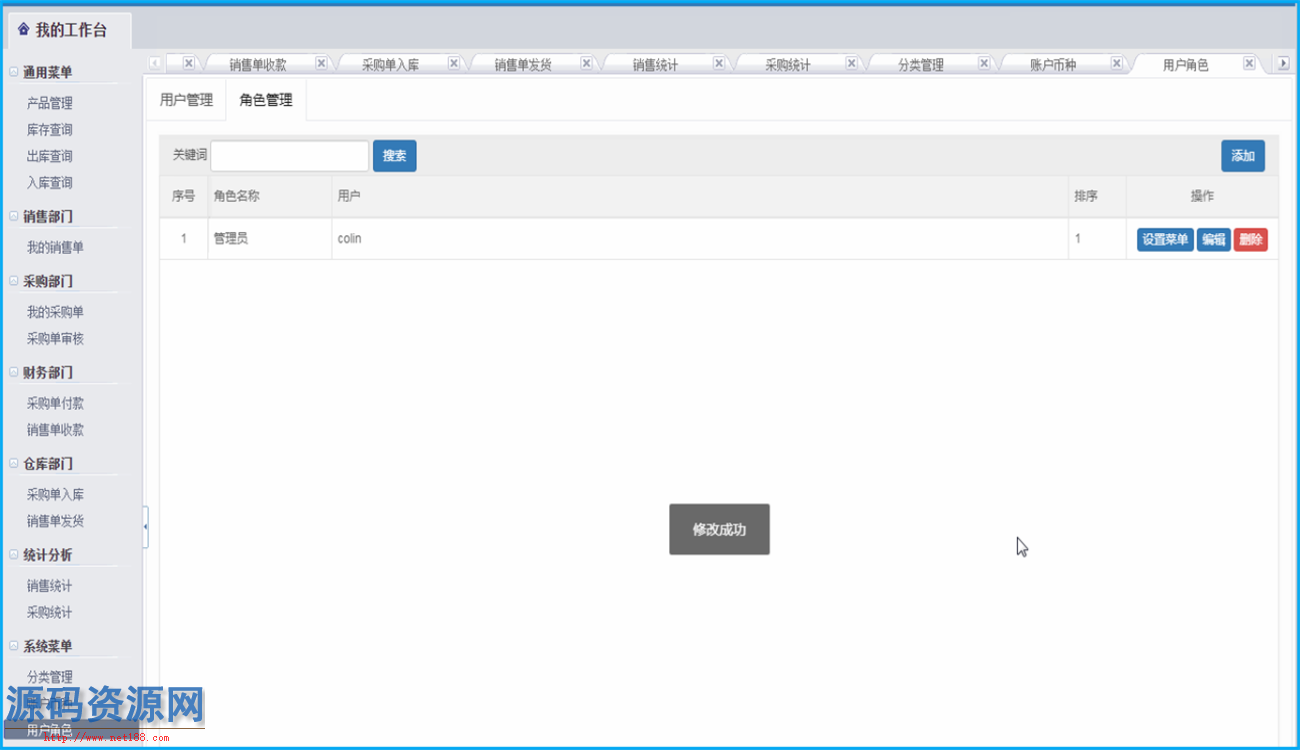Viewport: 1300px width, 750px height.
Task: Close the 用户角色 tab
Action: pos(1249,63)
